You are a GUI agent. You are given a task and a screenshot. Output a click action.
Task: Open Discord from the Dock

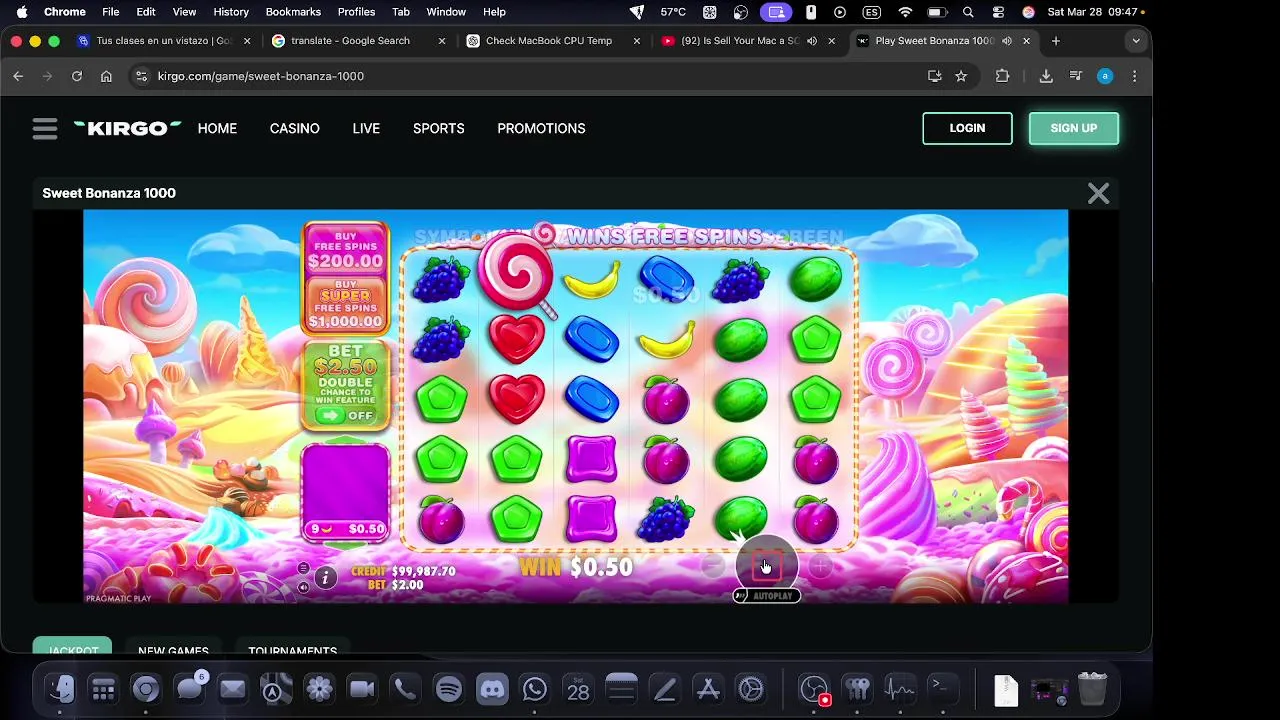click(492, 689)
